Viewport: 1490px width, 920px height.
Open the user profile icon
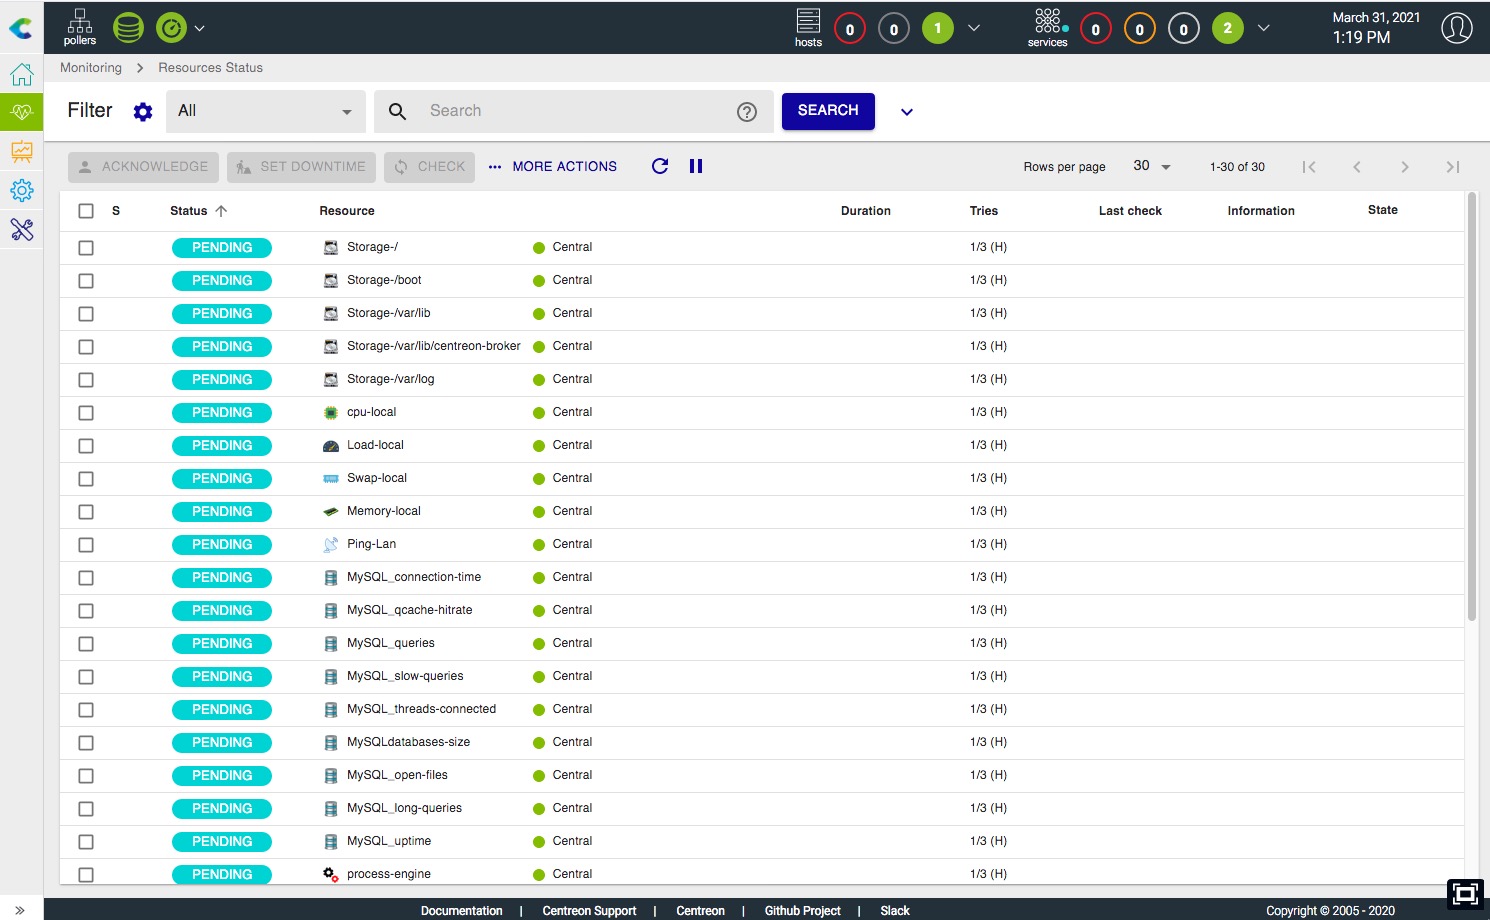click(1456, 28)
